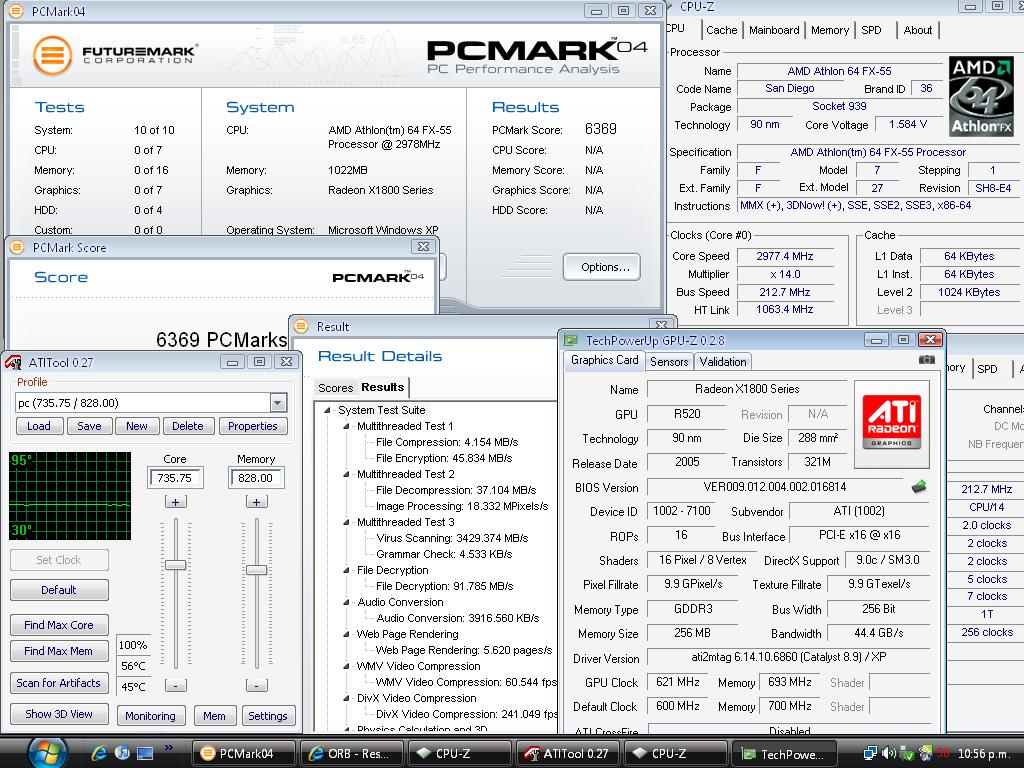Click the Windows Media Player Quick Launch icon
Screen dimensions: 1024x768
(x=121, y=753)
